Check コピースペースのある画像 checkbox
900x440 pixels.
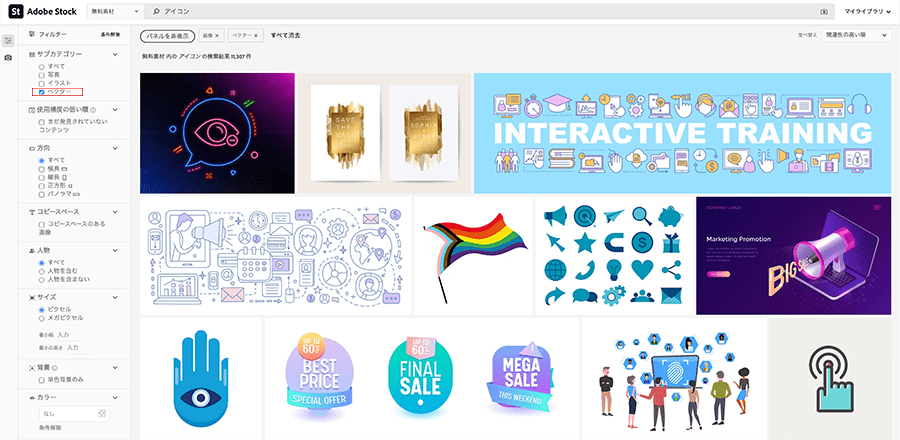(x=41, y=224)
